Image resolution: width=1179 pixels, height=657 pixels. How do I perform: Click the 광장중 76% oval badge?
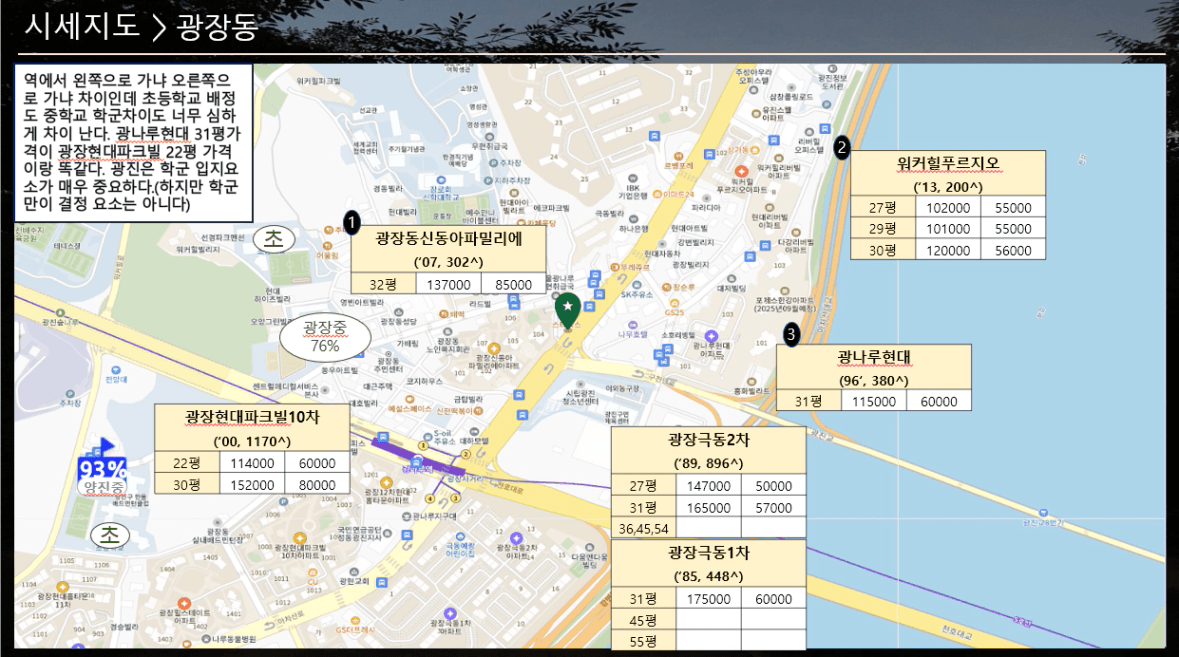325,337
